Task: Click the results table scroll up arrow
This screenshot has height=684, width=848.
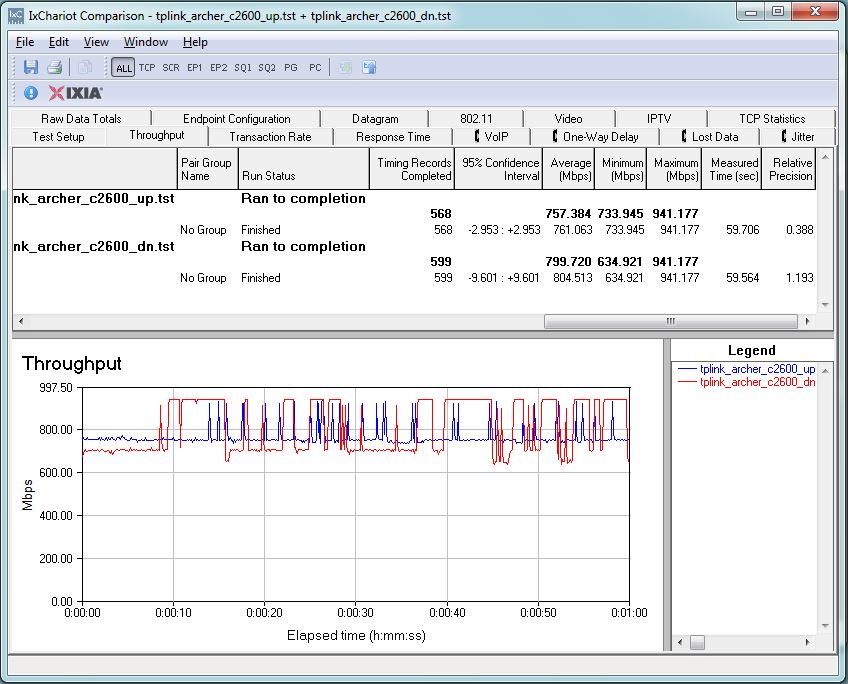Action: (x=825, y=157)
